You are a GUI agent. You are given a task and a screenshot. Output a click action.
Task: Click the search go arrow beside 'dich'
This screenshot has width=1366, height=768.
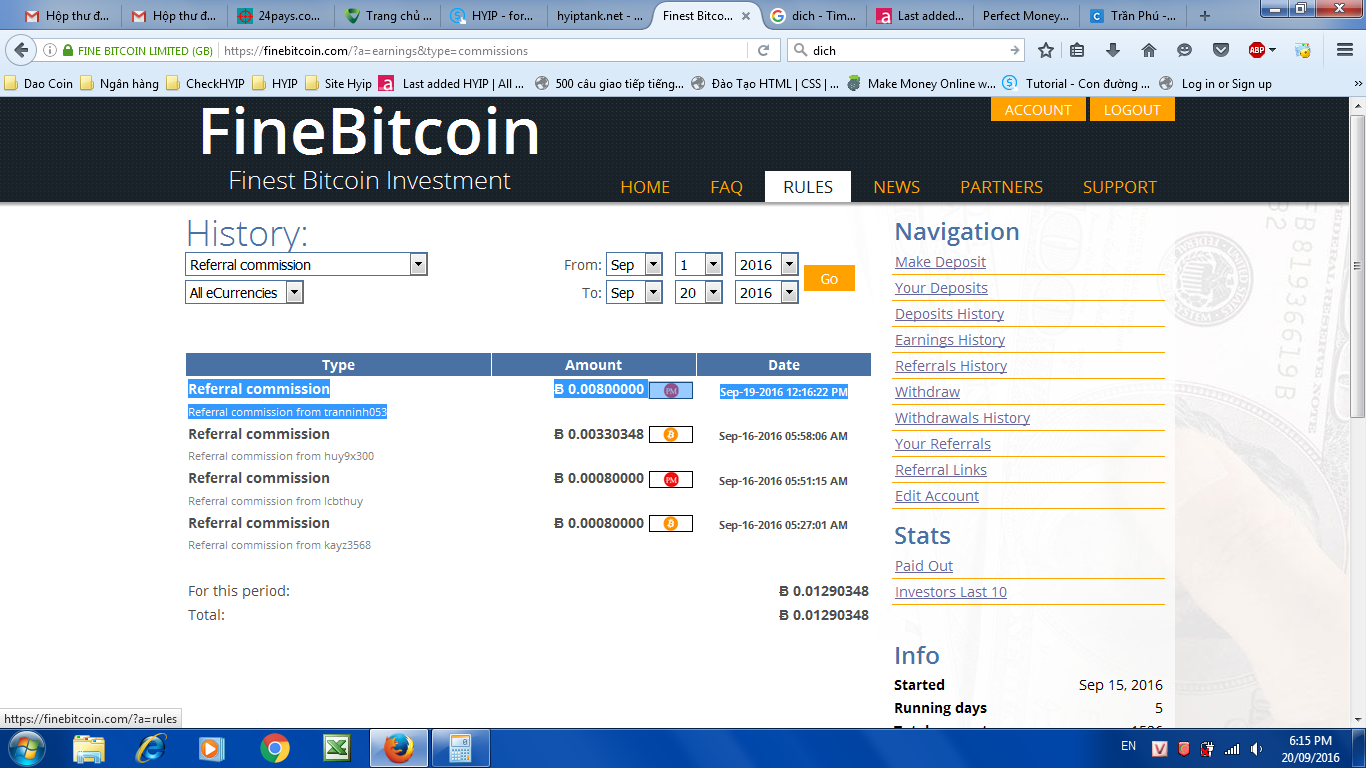pyautogui.click(x=1015, y=50)
